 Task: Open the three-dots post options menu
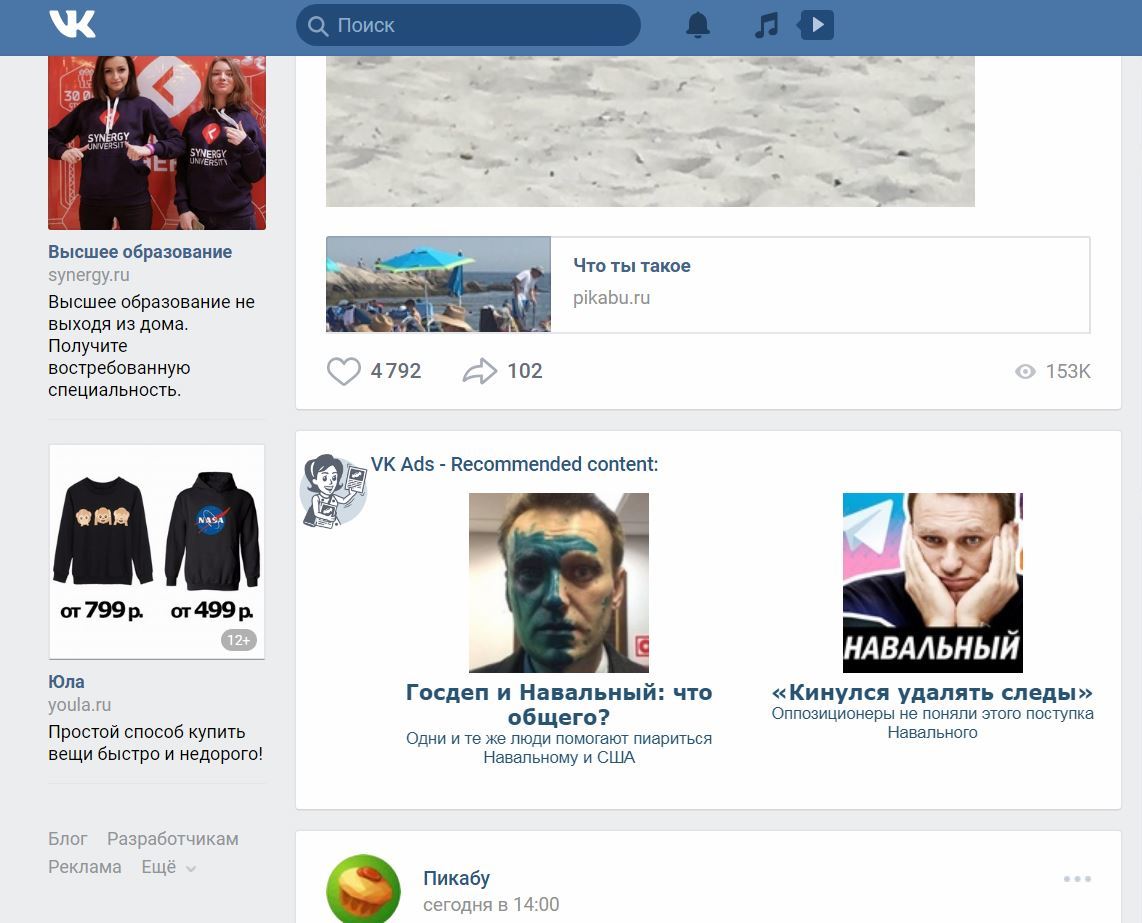click(1077, 879)
